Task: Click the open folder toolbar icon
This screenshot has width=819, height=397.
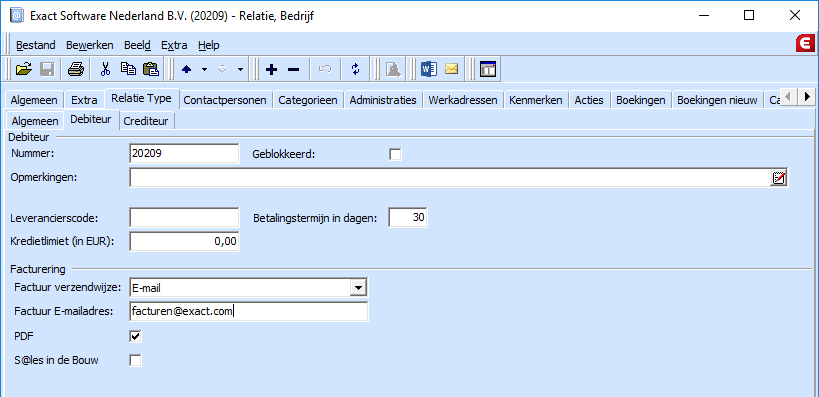Action: pos(24,69)
